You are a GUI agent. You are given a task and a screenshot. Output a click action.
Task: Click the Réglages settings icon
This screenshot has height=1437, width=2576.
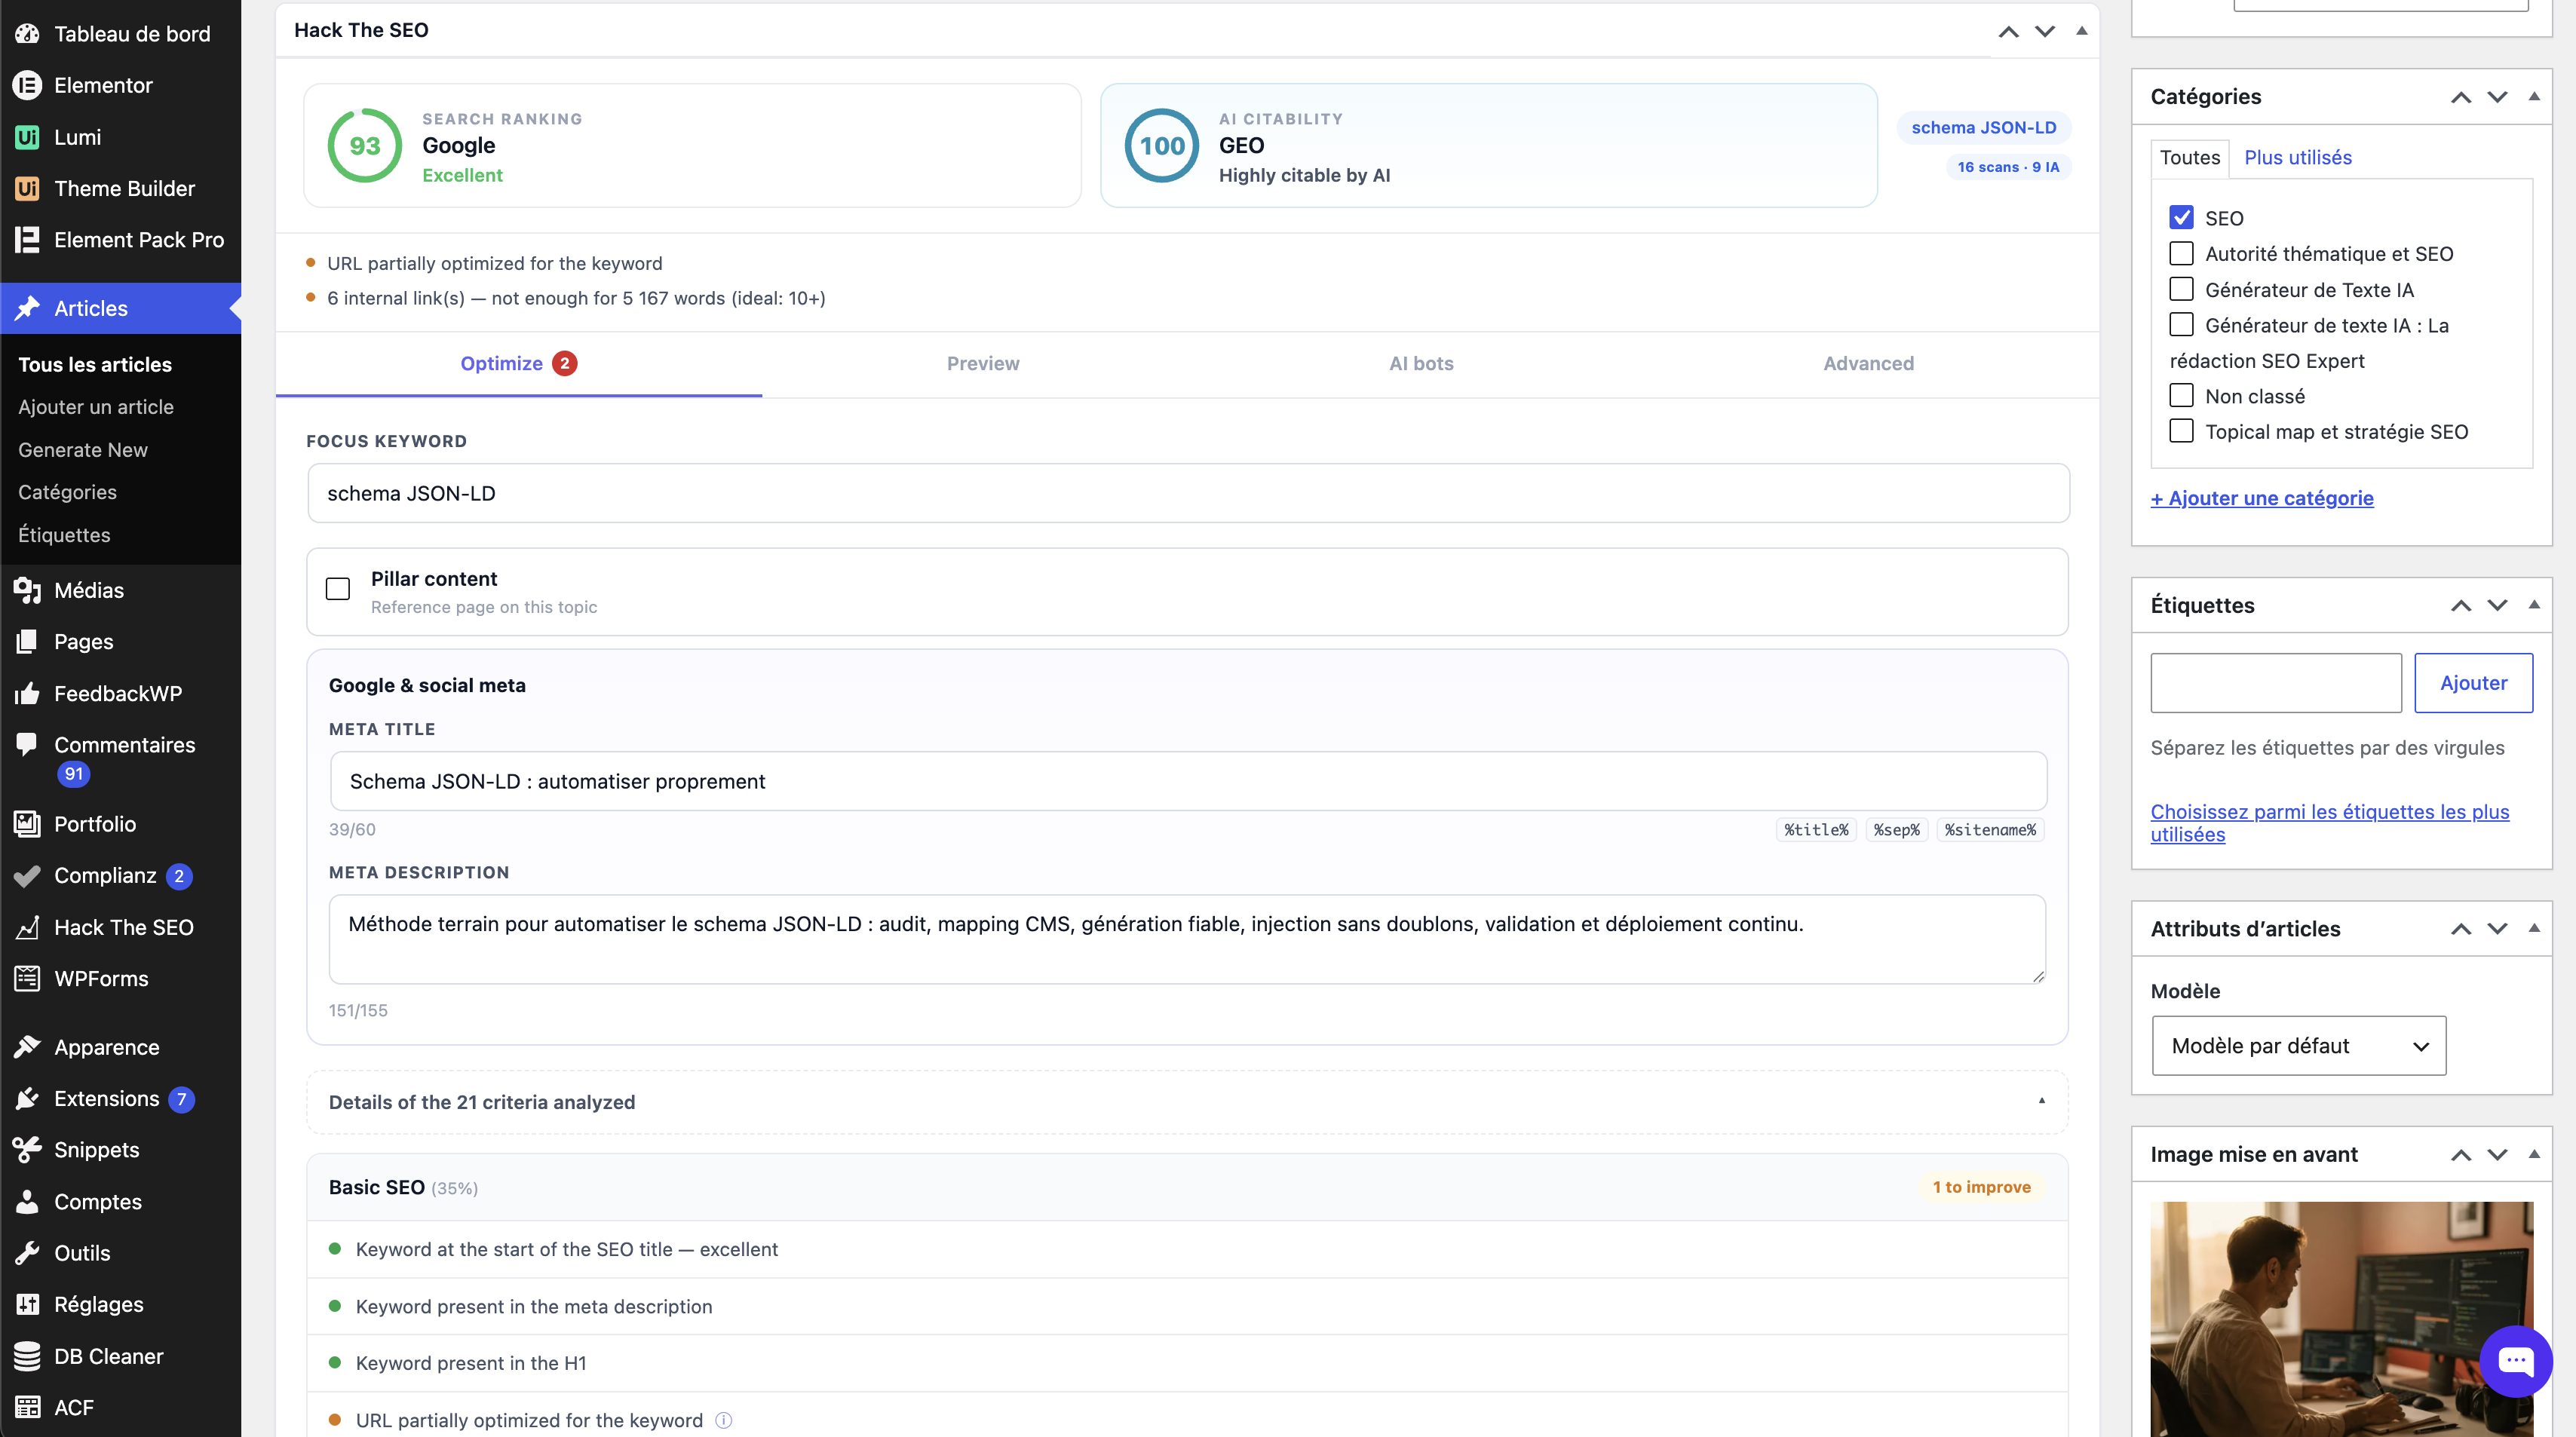[x=27, y=1304]
